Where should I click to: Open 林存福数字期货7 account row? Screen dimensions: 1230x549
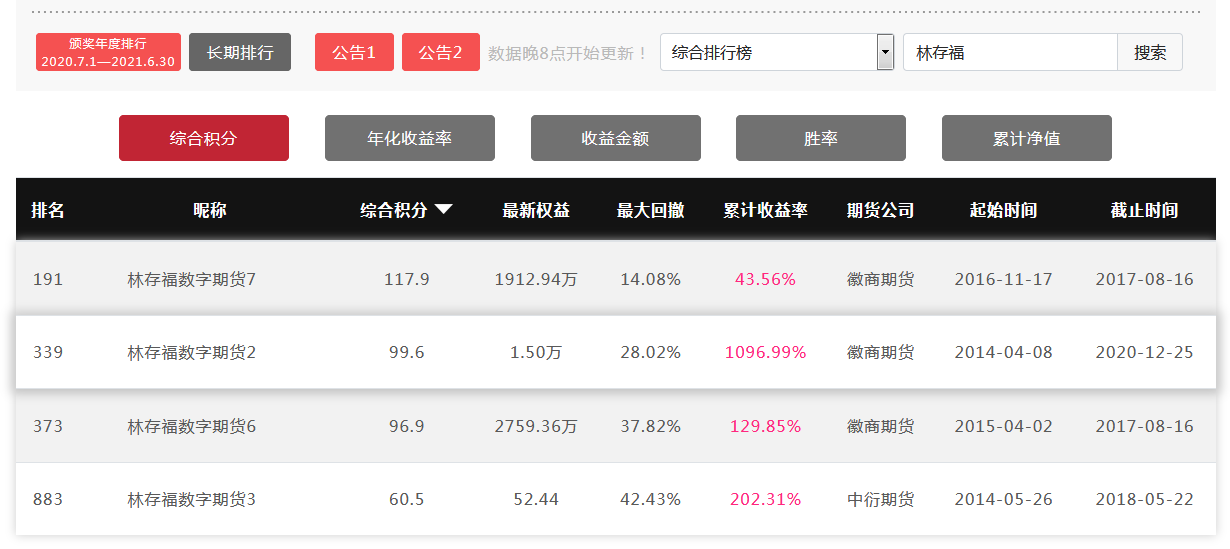coord(616,279)
